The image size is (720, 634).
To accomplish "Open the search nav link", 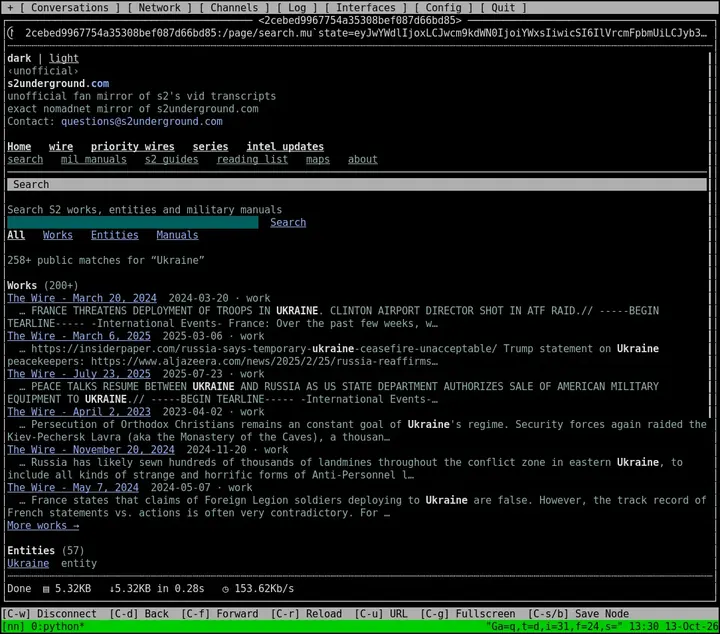I will click(x=25, y=159).
